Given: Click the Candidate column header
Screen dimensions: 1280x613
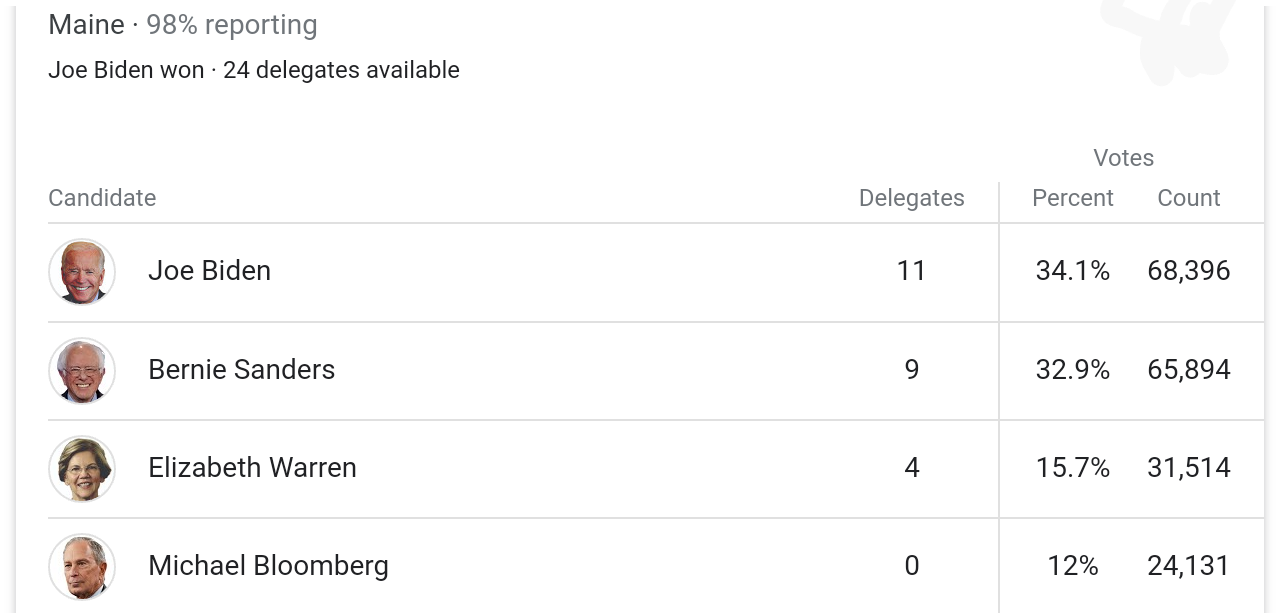Looking at the screenshot, I should click(102, 198).
